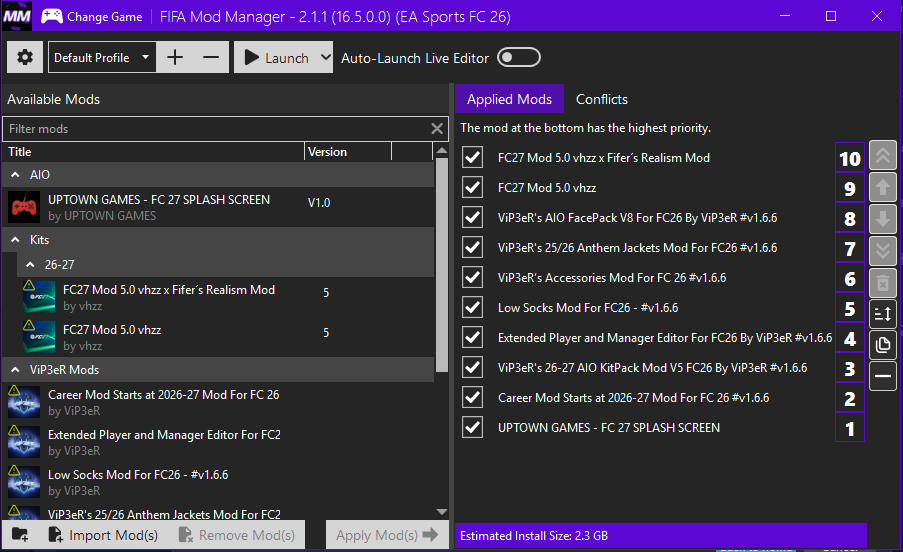Clear the mod filter with the X icon

tap(437, 128)
